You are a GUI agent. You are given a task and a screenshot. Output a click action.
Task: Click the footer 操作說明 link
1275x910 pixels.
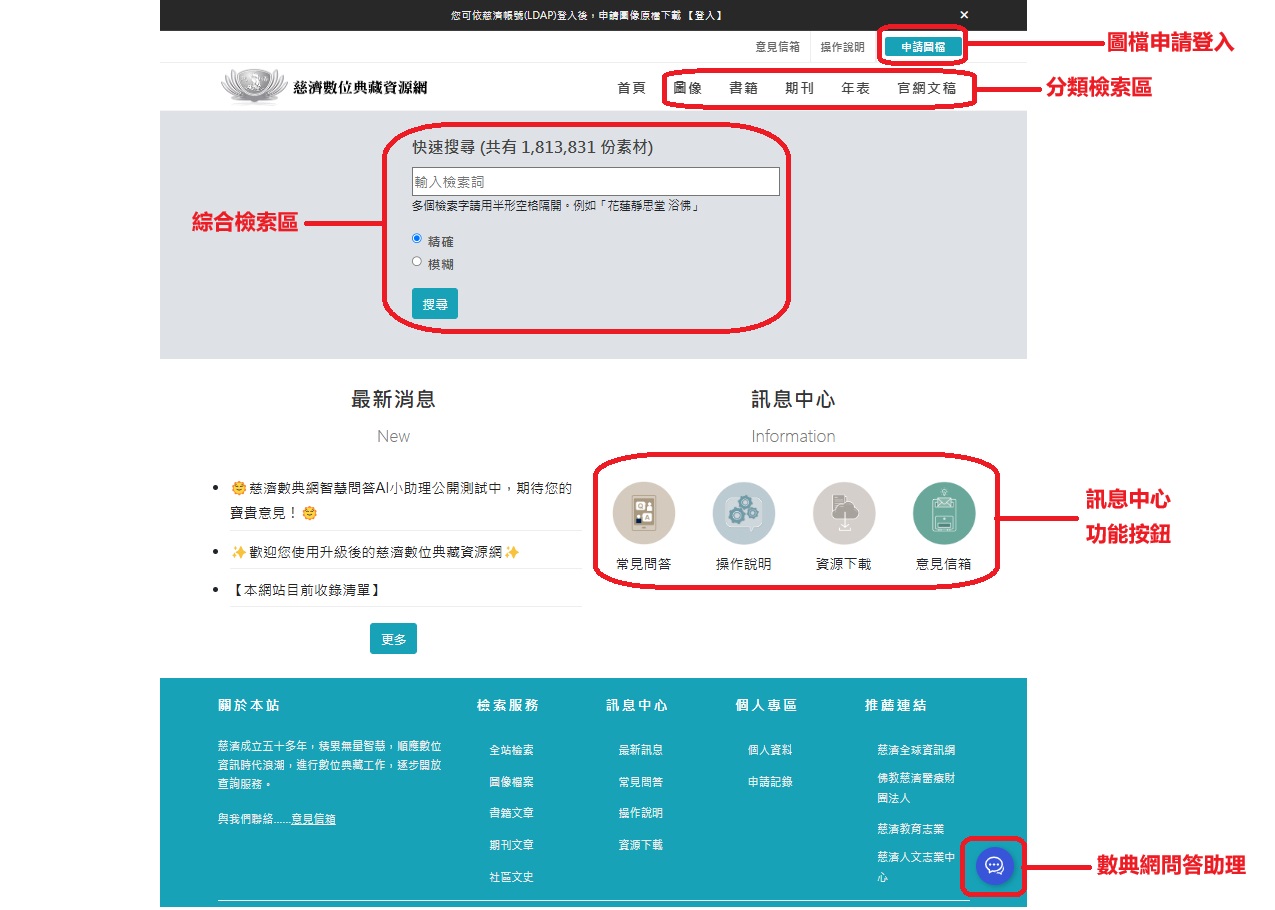tap(640, 813)
